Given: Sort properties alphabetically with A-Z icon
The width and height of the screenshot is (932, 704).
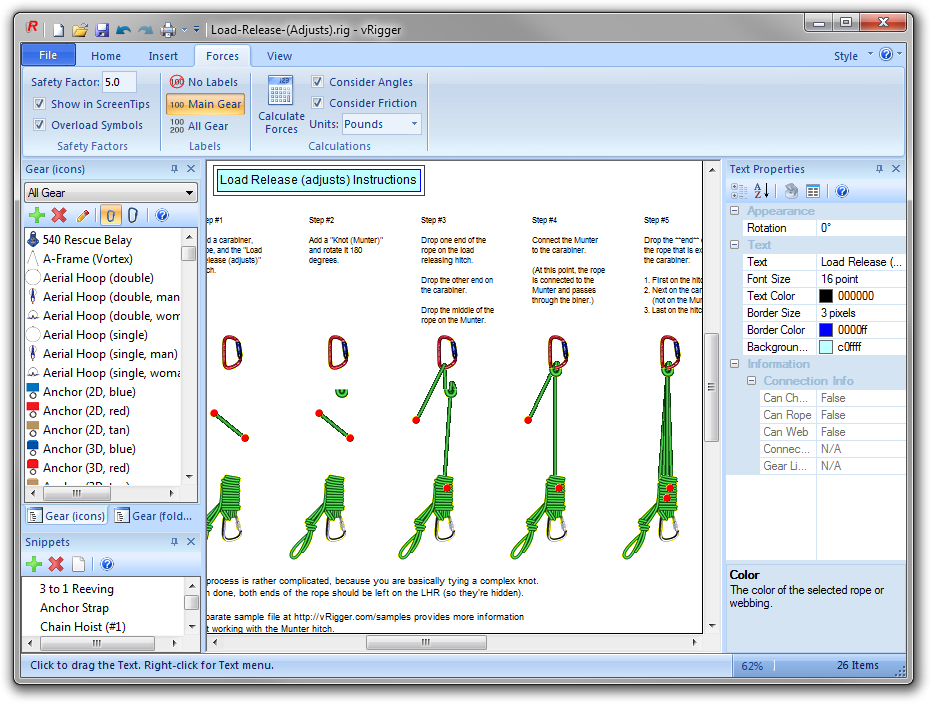Looking at the screenshot, I should 762,191.
